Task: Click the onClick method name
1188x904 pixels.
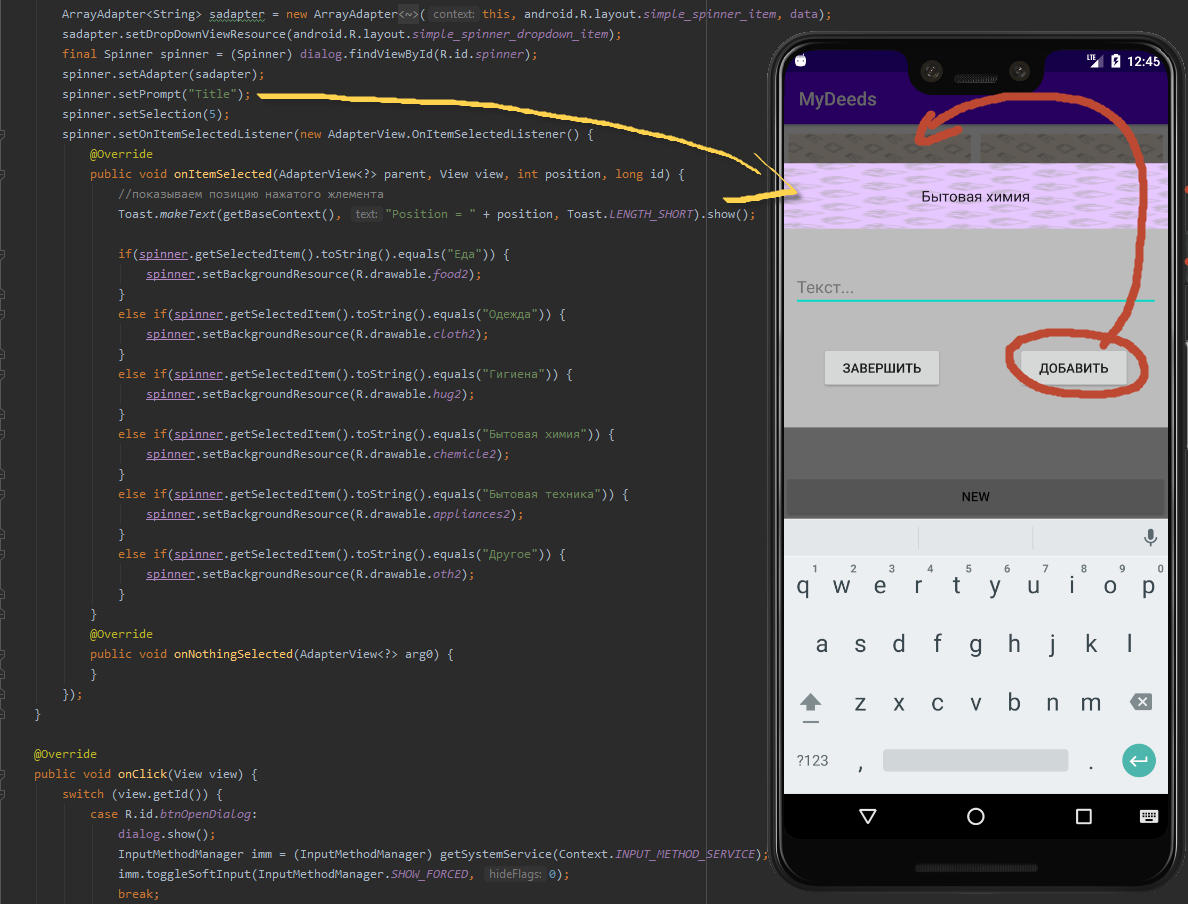Action: coord(142,774)
